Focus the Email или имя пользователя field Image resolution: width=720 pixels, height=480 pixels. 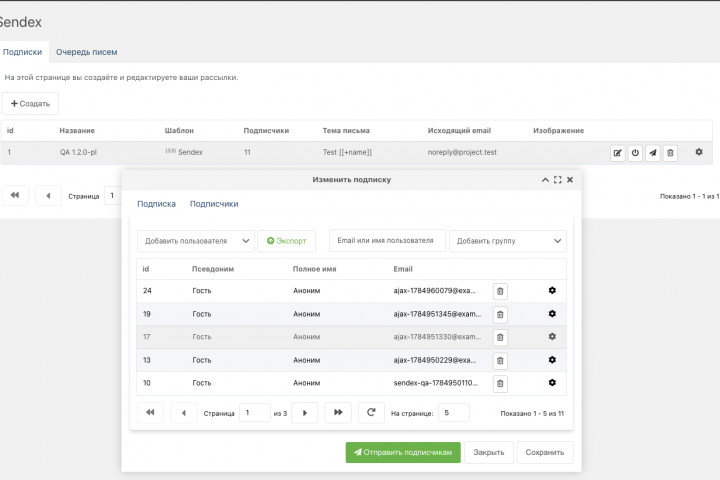pyautogui.click(x=387, y=241)
